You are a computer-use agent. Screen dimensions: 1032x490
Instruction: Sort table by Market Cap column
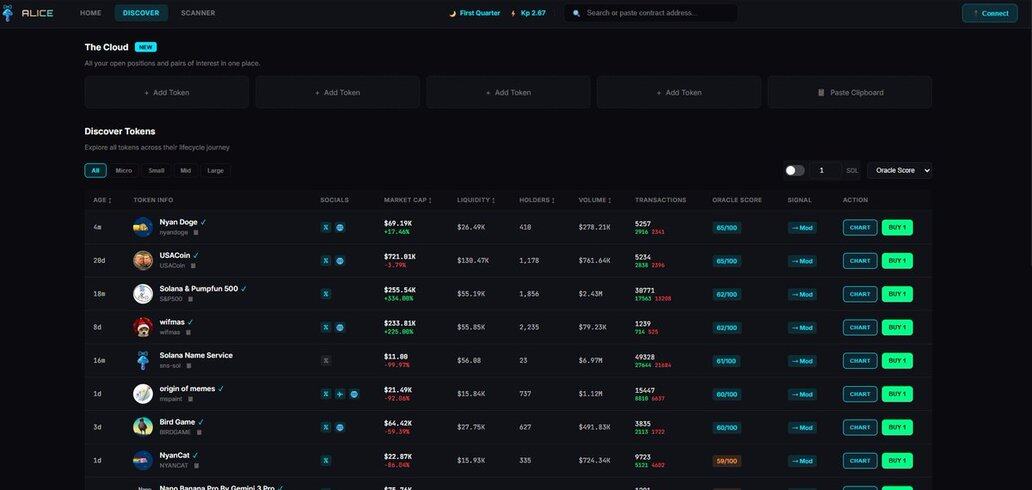click(x=407, y=200)
